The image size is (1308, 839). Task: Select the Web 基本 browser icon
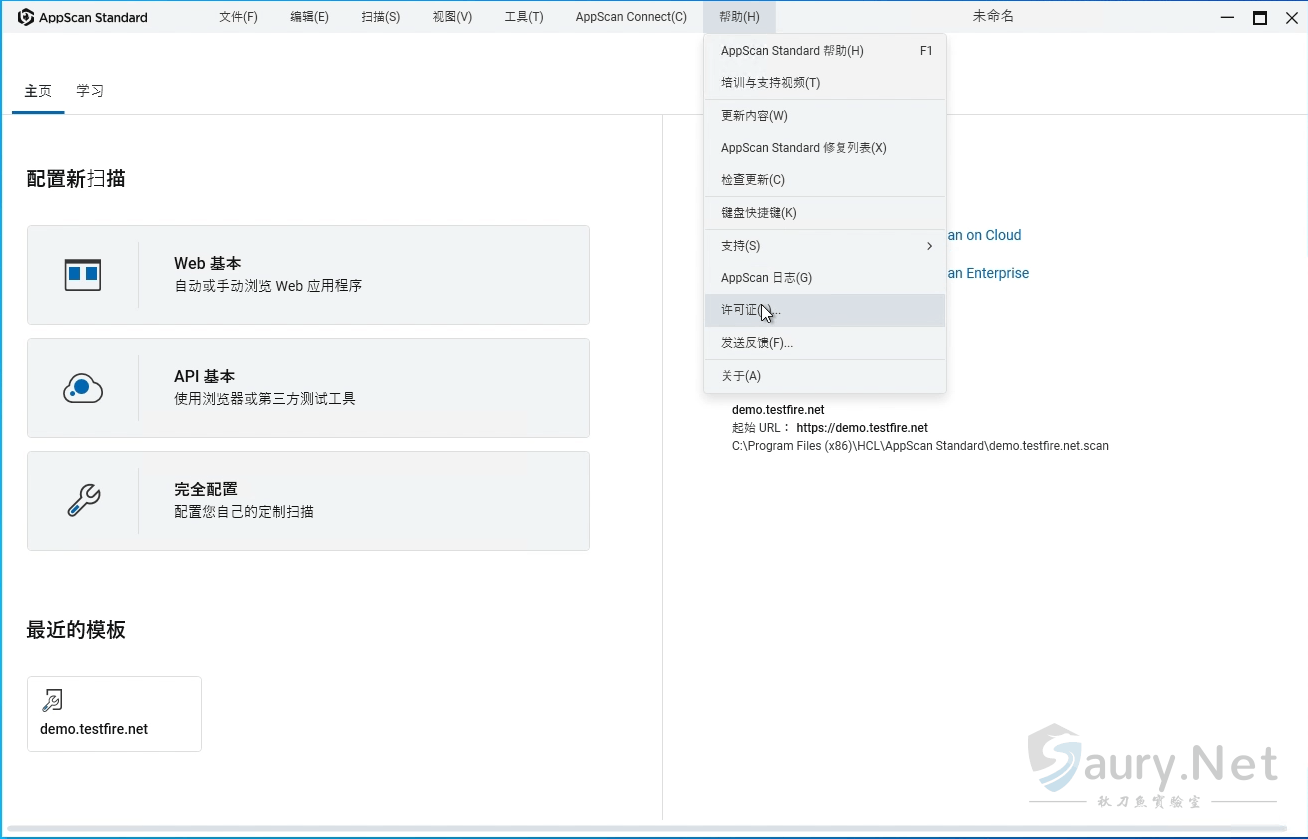(x=83, y=273)
